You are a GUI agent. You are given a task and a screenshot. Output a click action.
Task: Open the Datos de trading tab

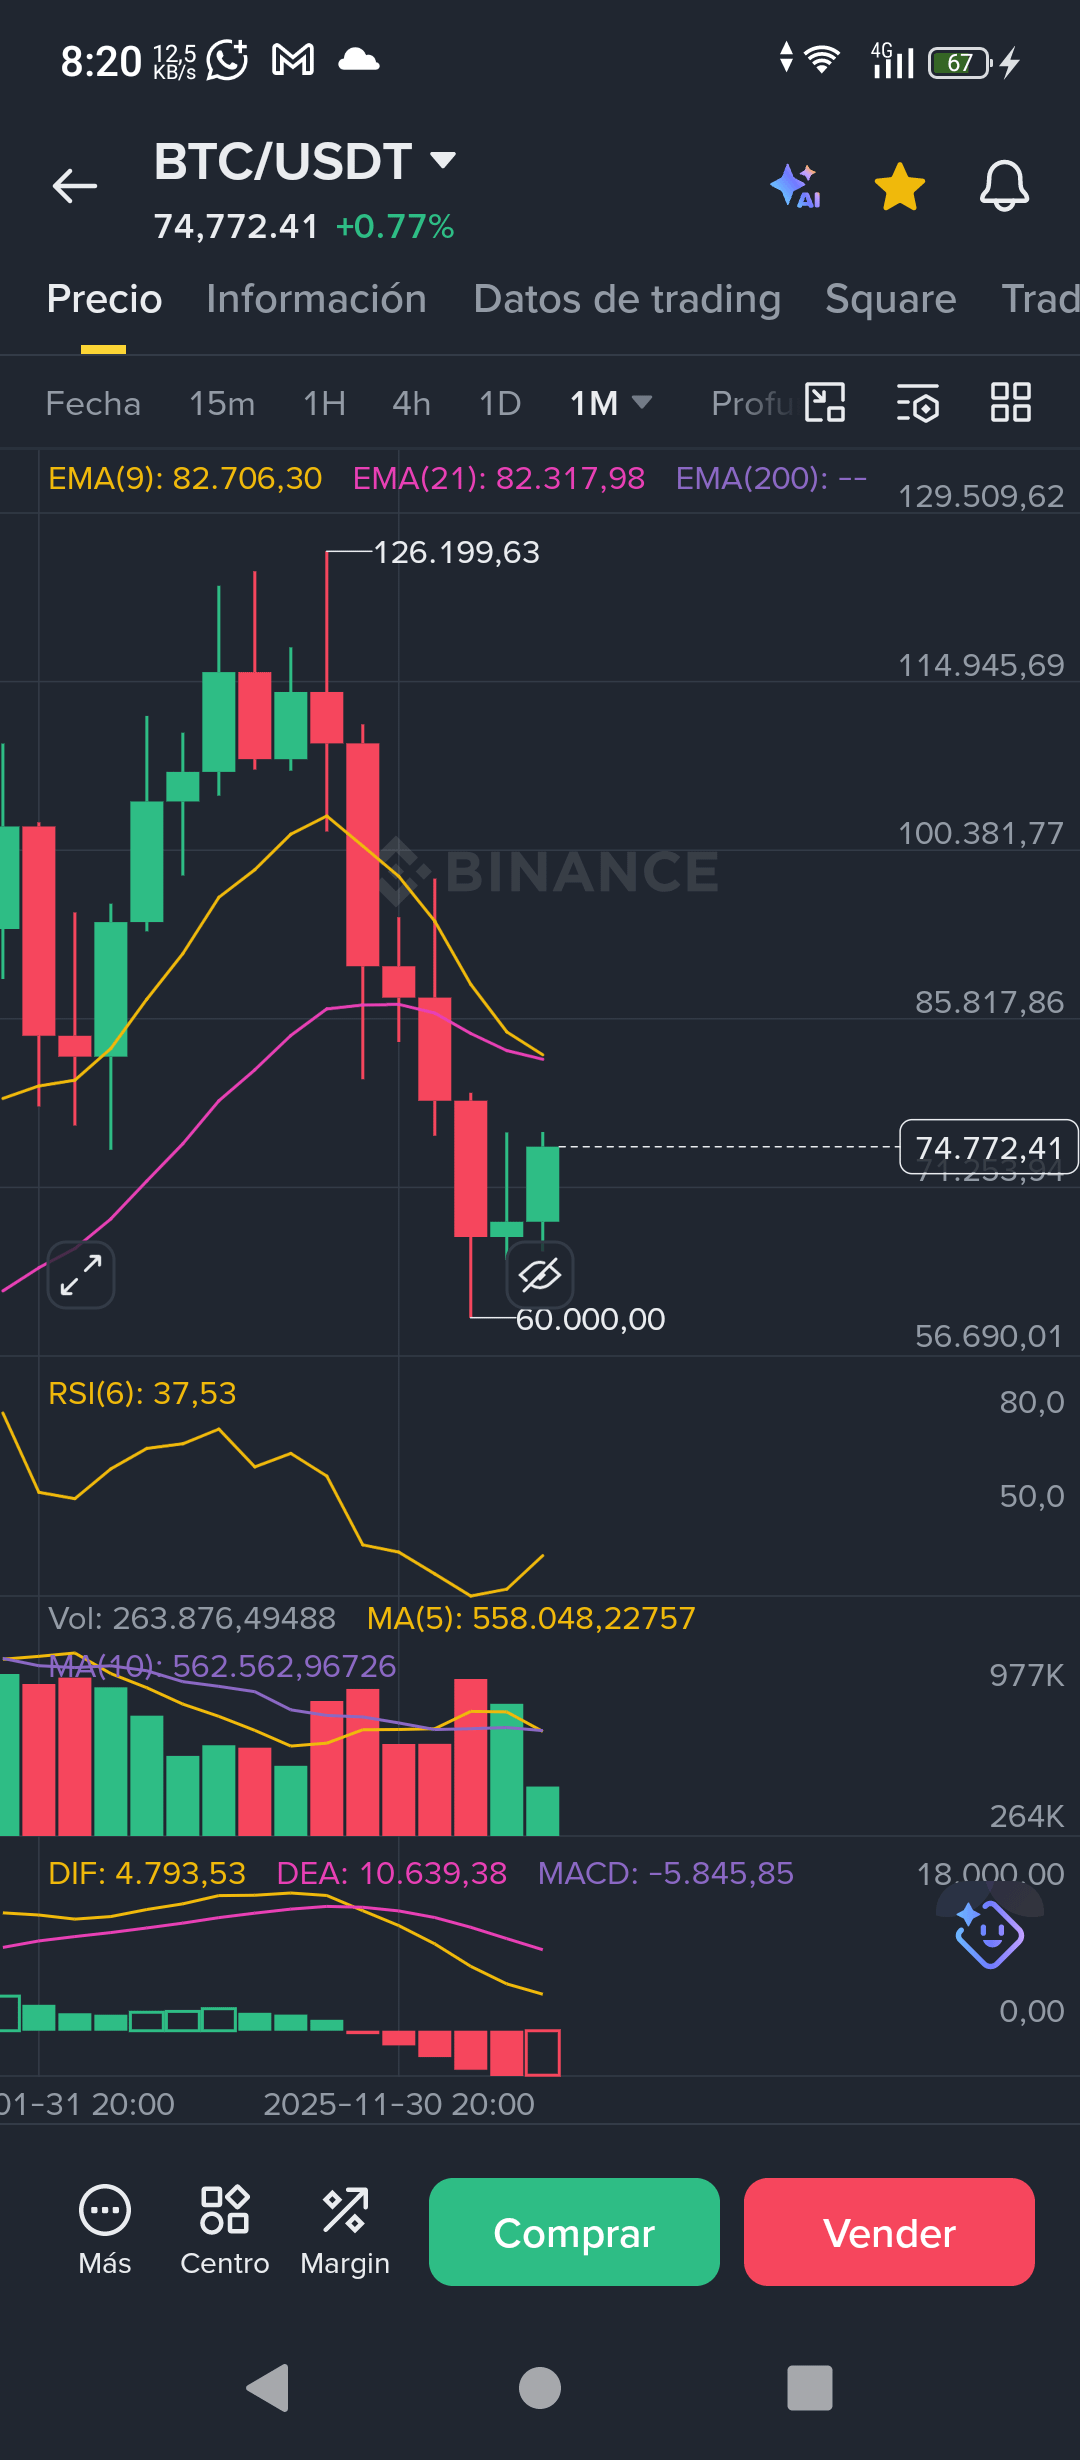pyautogui.click(x=627, y=299)
